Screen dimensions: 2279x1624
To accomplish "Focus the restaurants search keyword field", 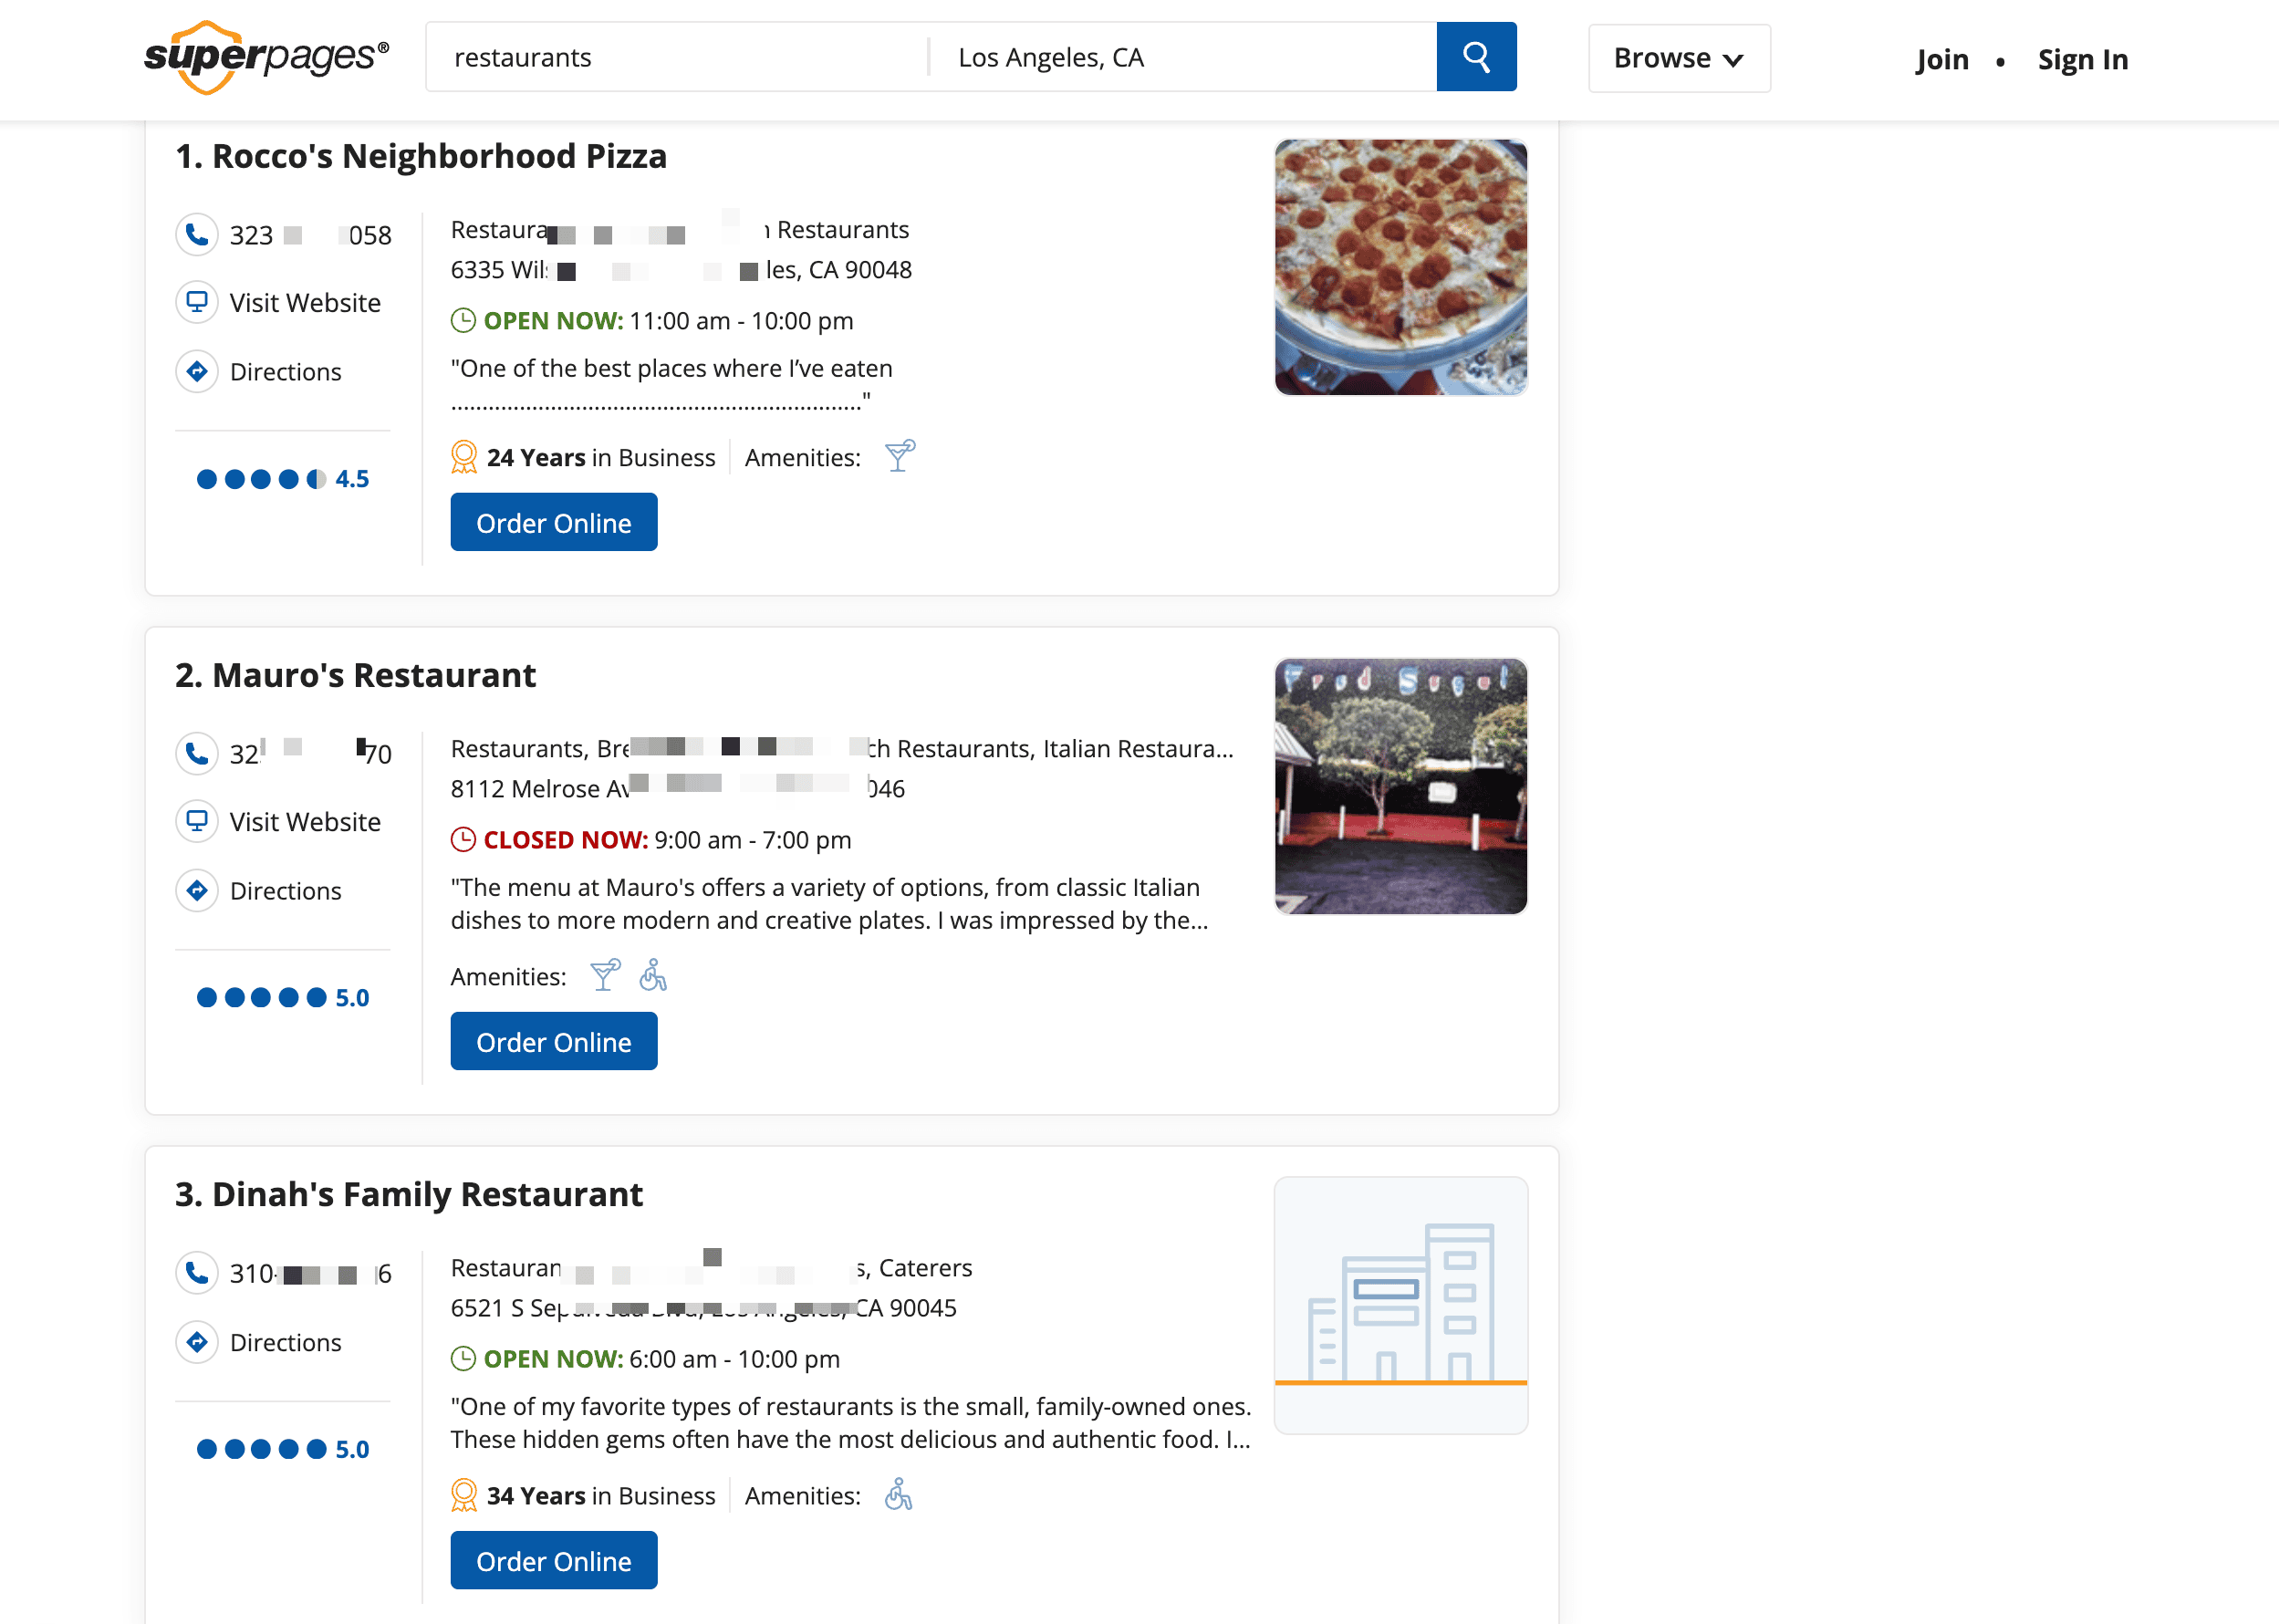I will (x=676, y=57).
